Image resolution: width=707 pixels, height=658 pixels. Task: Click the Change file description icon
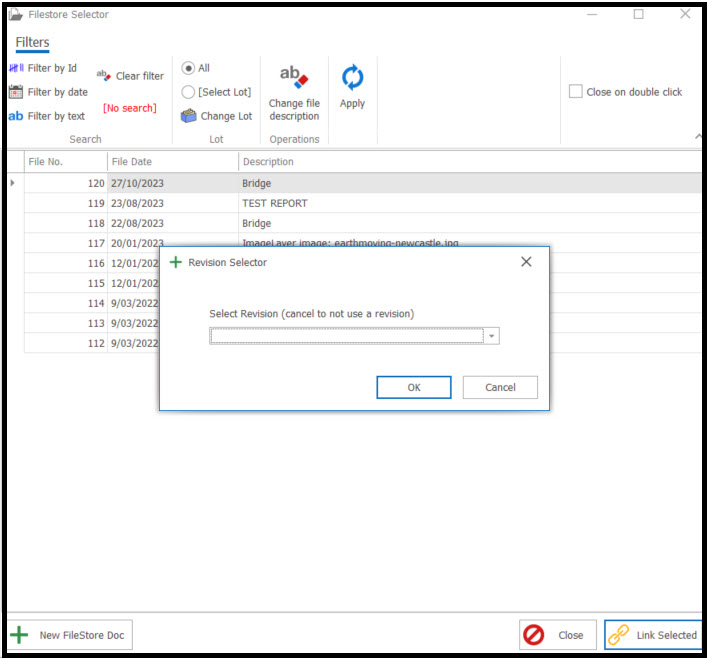[x=294, y=77]
